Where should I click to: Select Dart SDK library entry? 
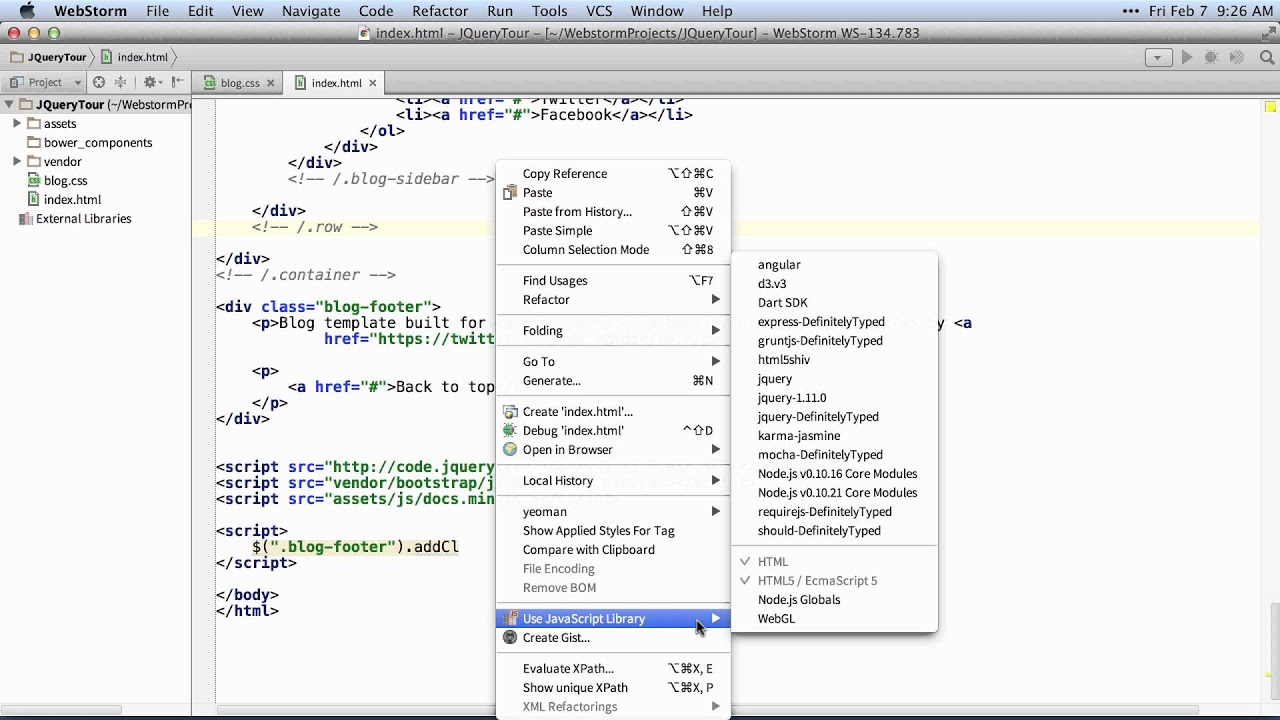point(782,302)
